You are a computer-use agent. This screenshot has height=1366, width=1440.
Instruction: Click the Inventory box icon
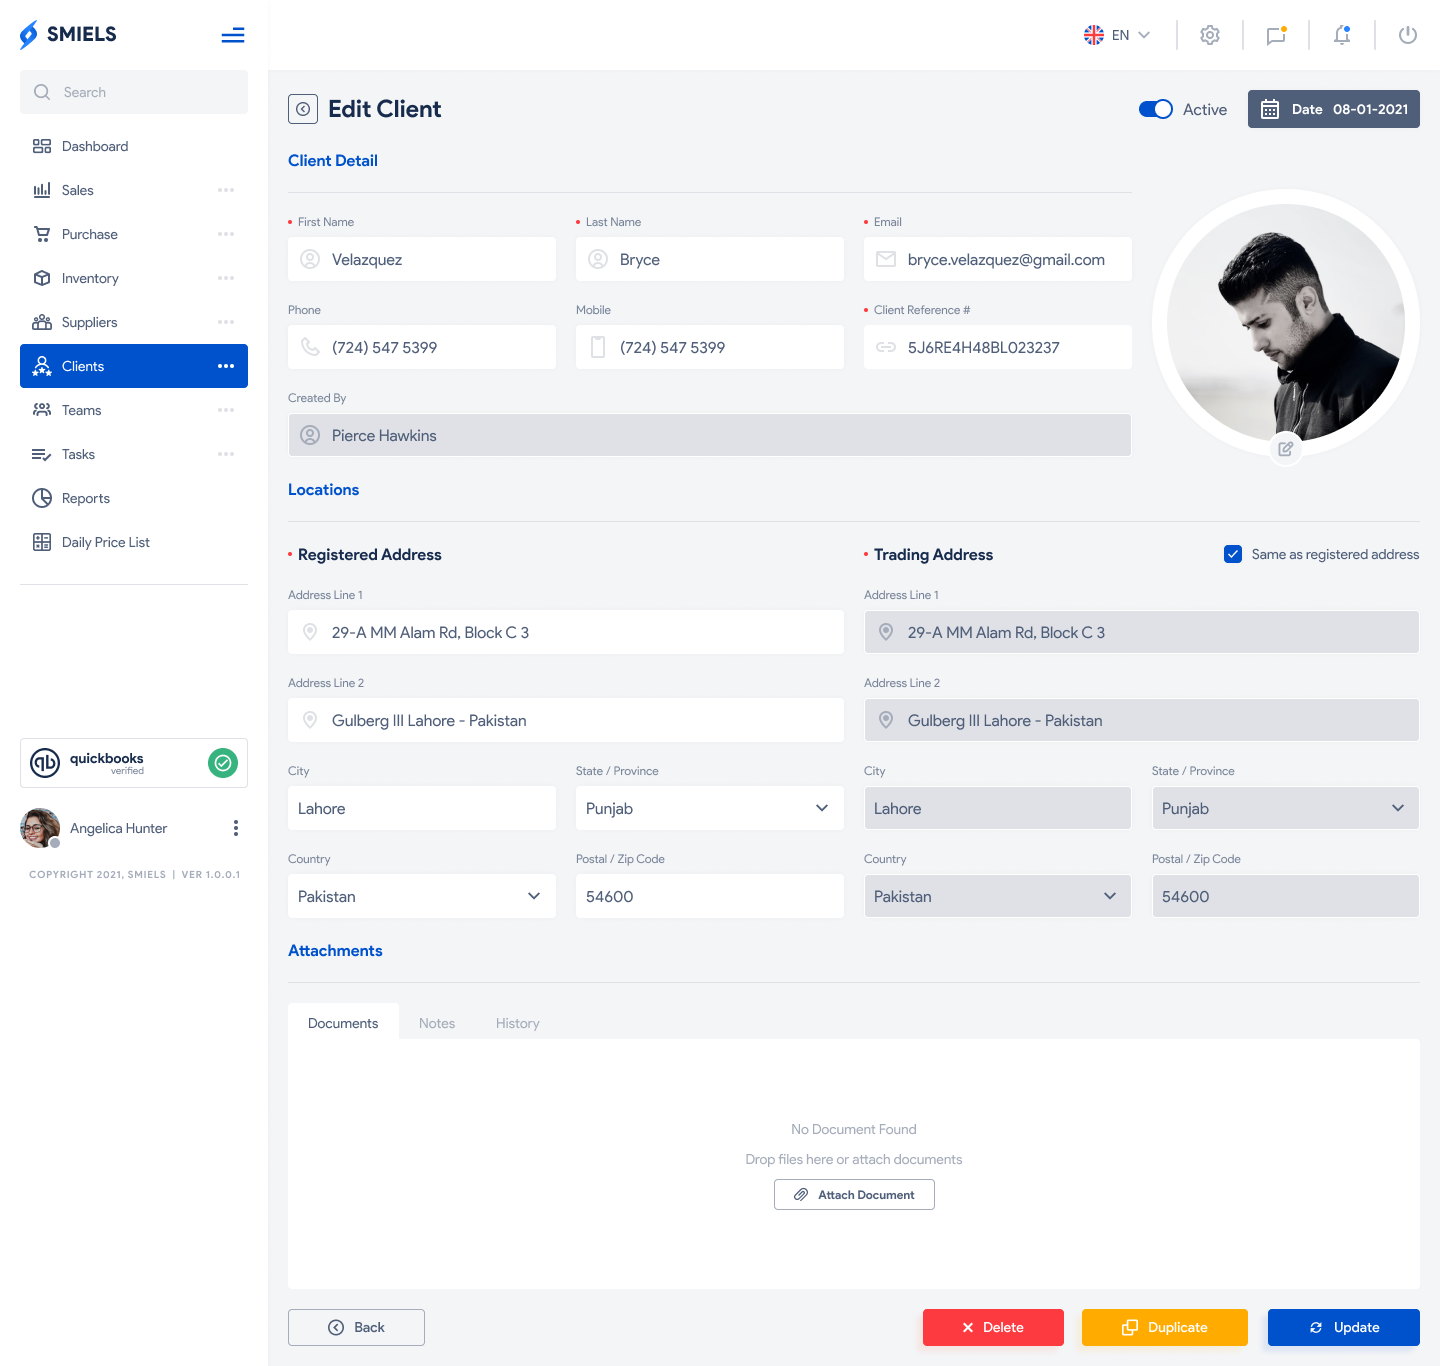[42, 278]
